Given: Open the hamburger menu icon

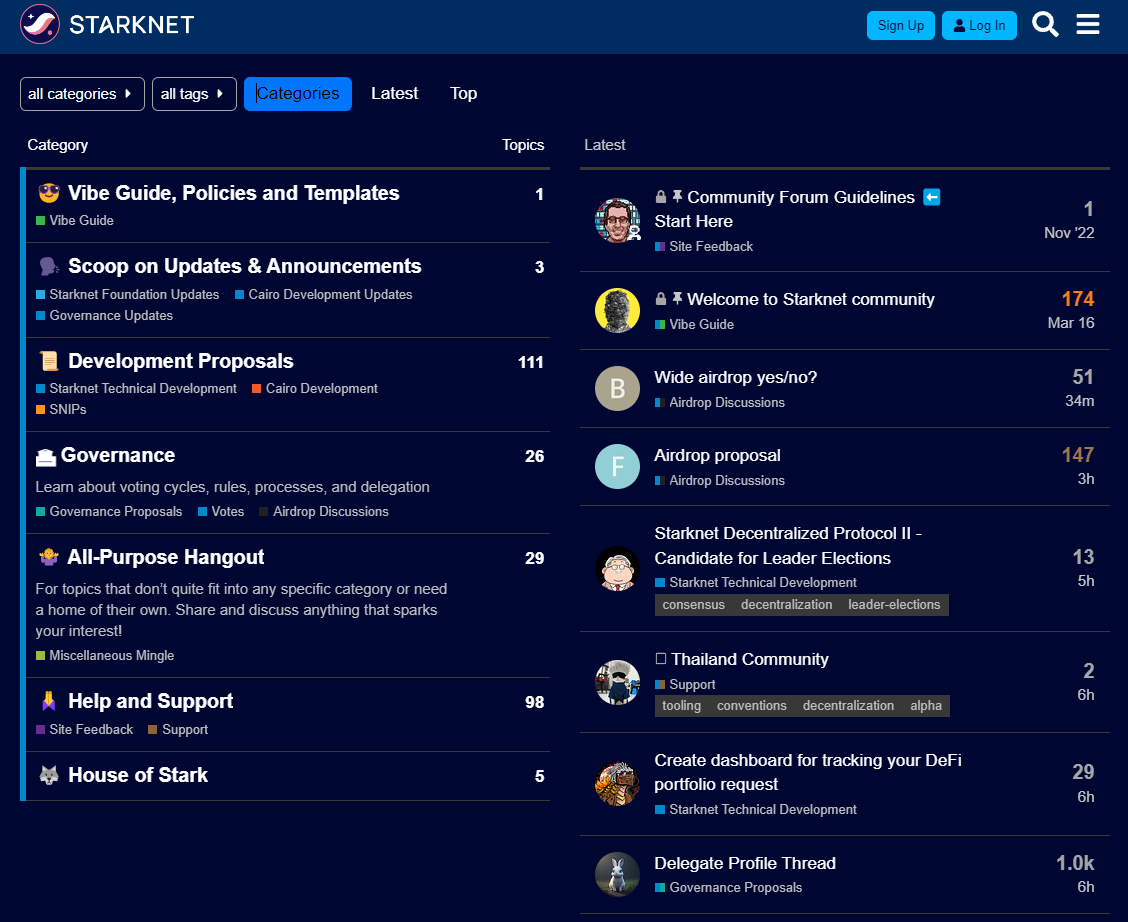Looking at the screenshot, I should point(1088,24).
